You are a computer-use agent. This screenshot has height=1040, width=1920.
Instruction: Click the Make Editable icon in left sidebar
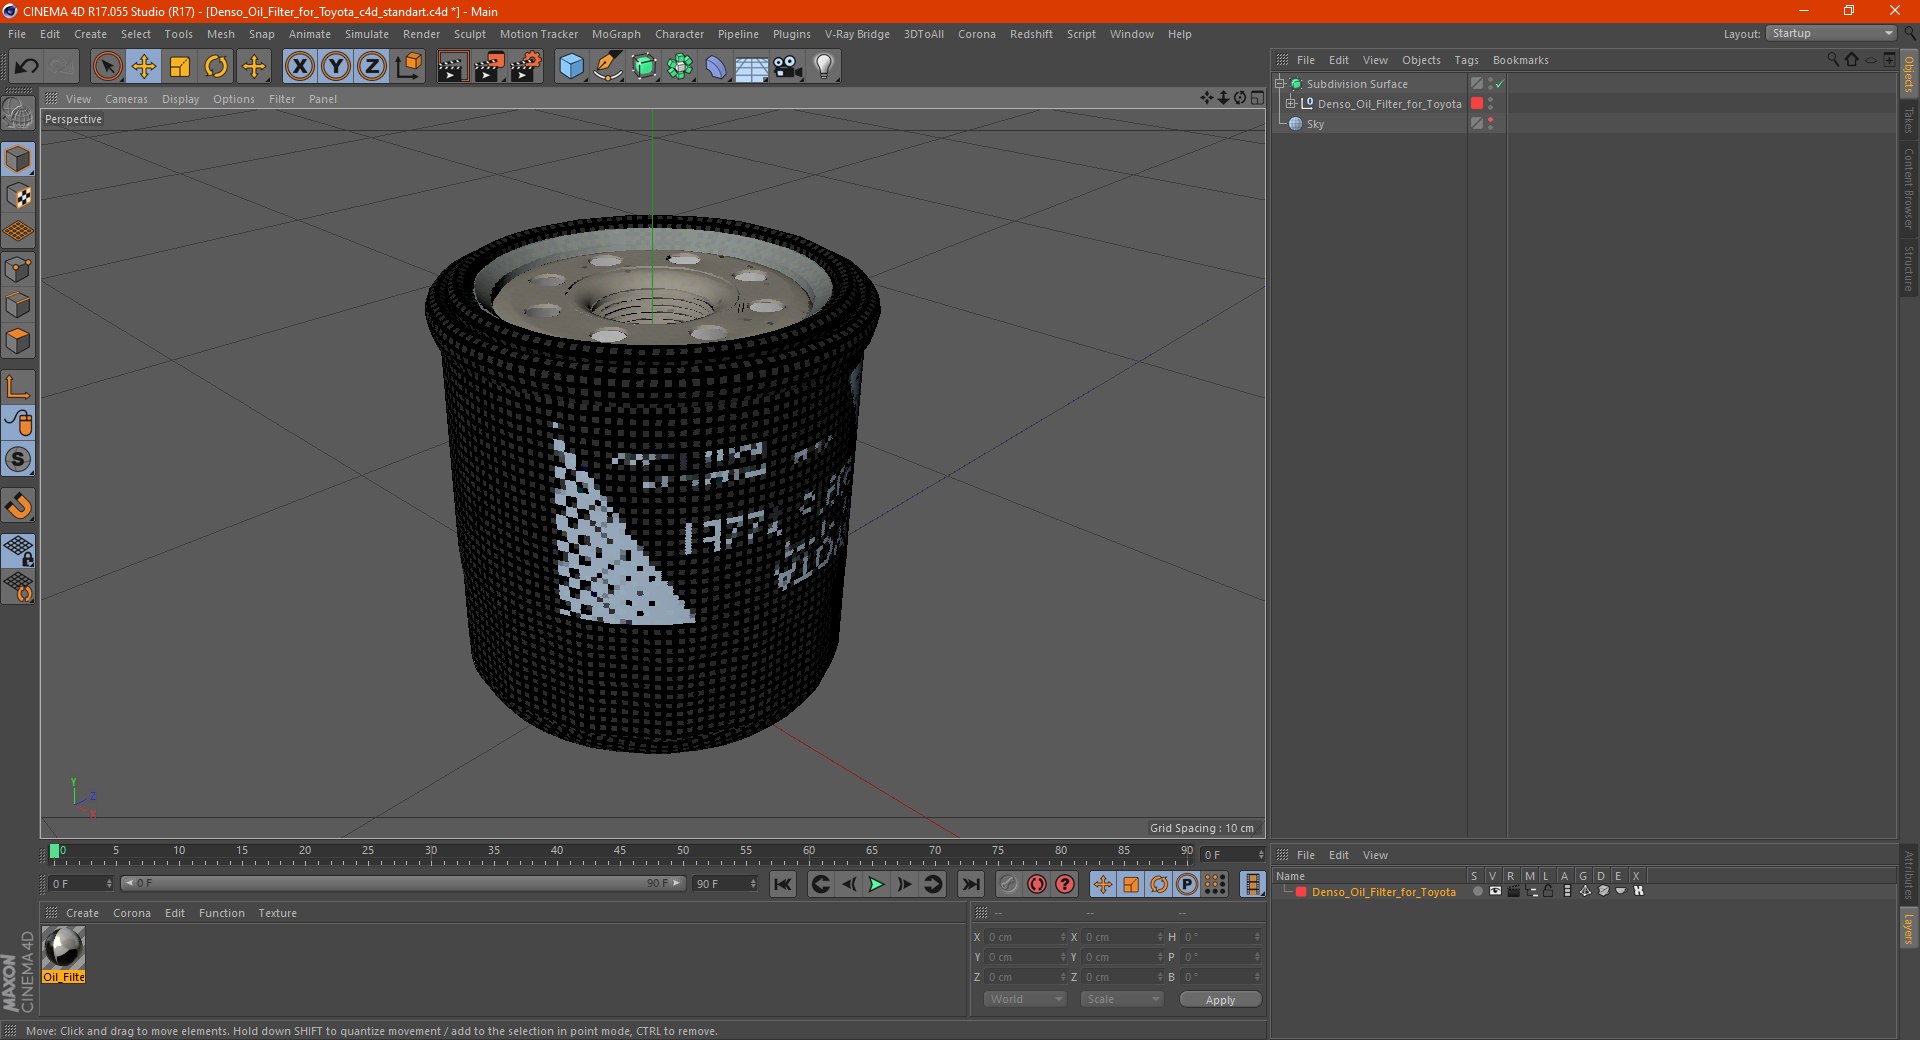19,113
